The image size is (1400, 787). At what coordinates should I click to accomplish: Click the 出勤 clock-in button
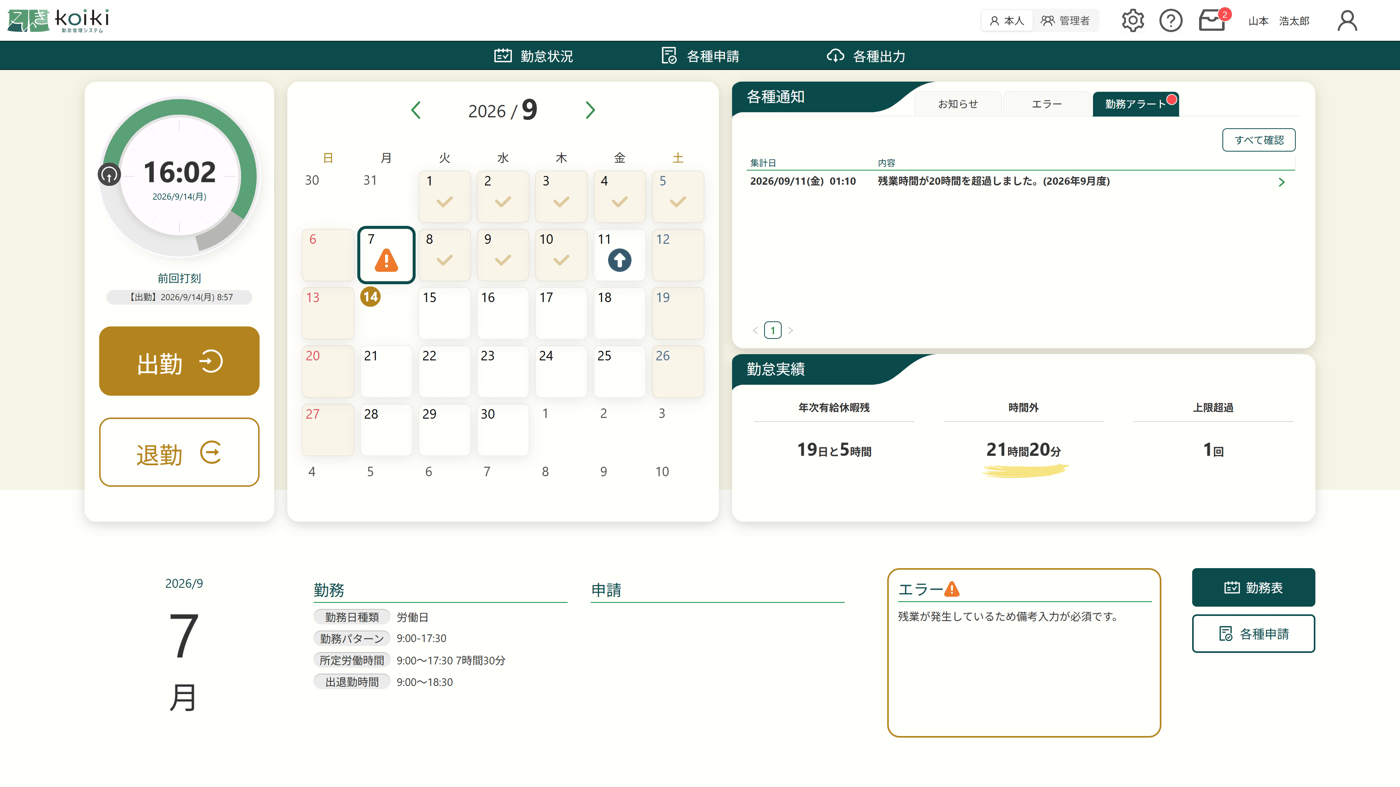tap(179, 361)
